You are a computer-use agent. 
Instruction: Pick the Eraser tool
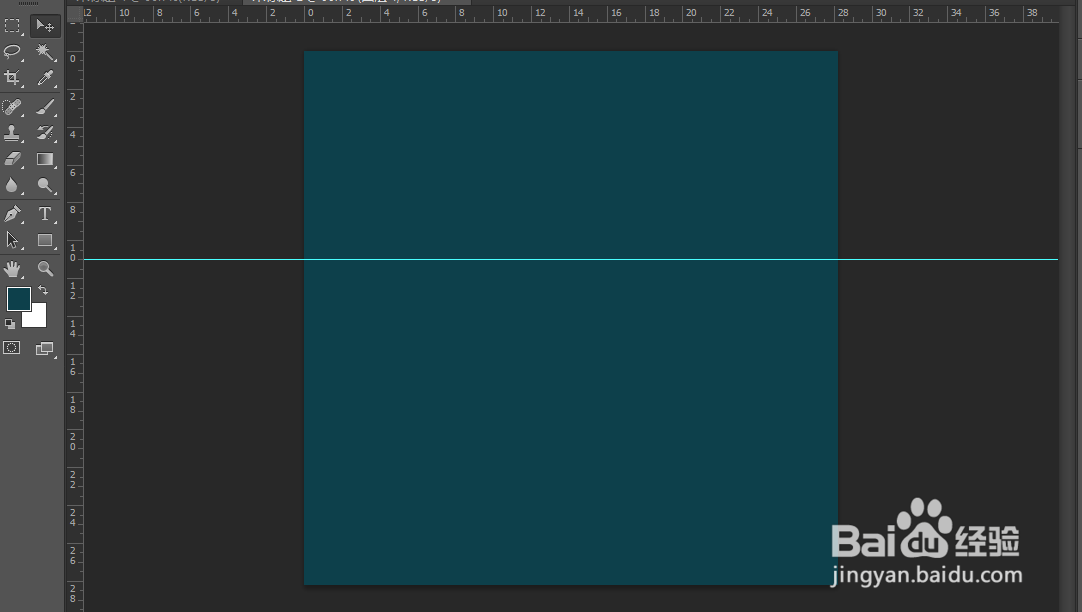[12, 159]
